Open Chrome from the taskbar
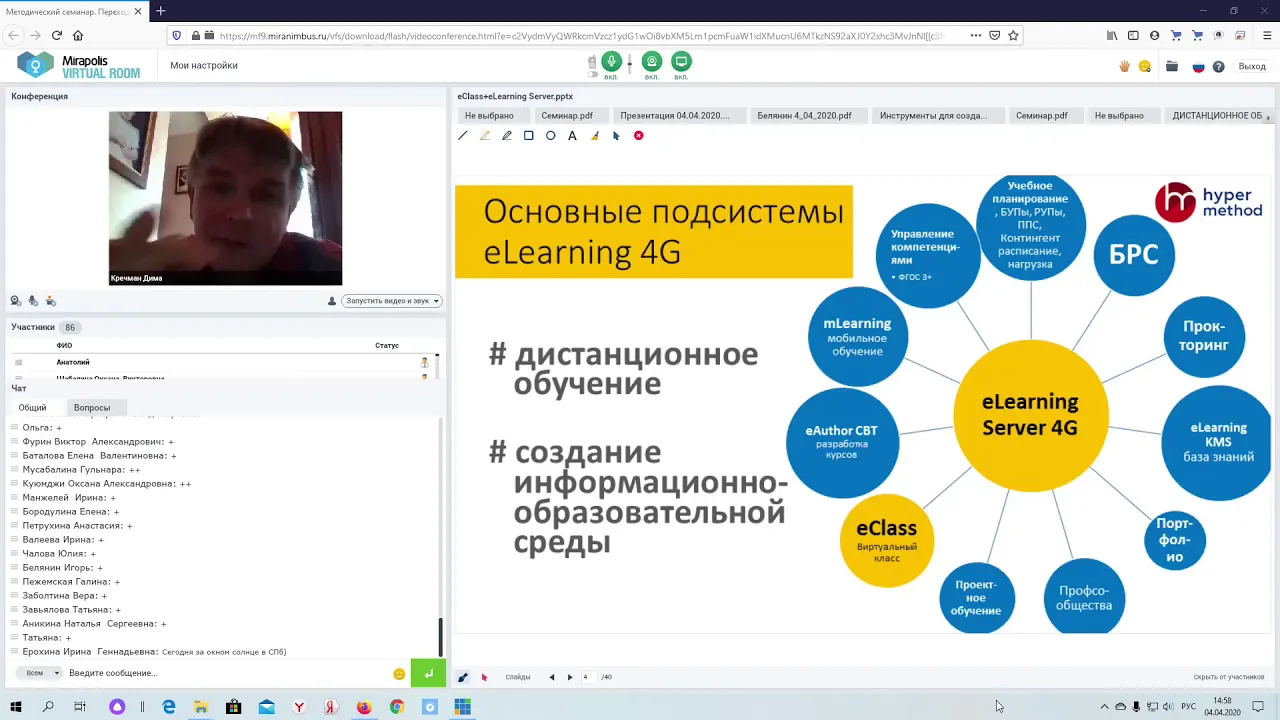This screenshot has height=720, width=1280. 397,707
